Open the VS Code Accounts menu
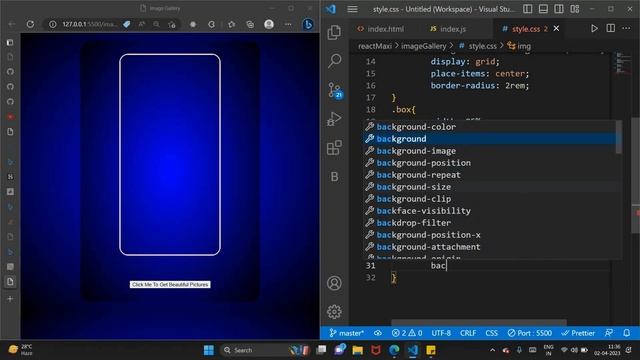Viewport: 640px width, 360px height. [x=334, y=283]
